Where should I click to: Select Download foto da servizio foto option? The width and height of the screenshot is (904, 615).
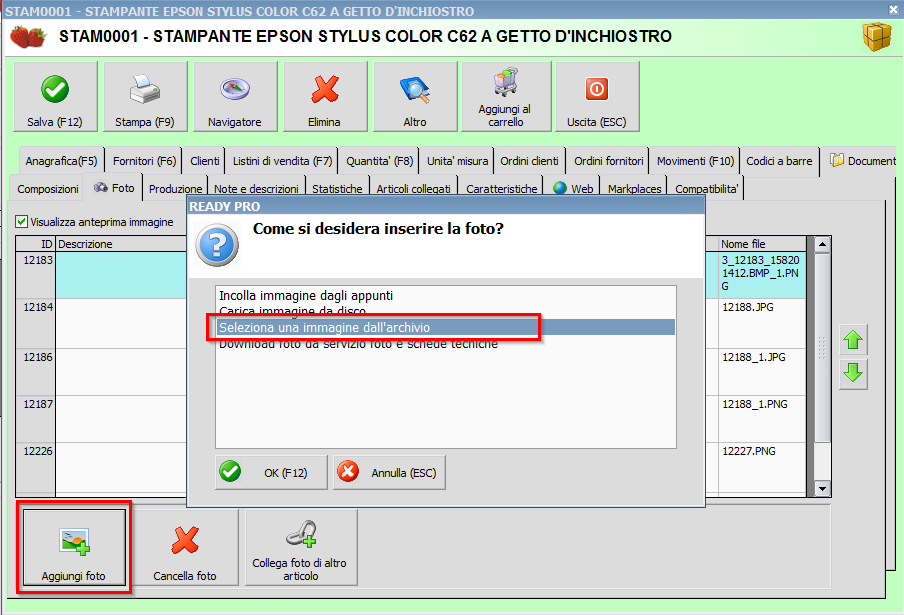tap(445, 344)
